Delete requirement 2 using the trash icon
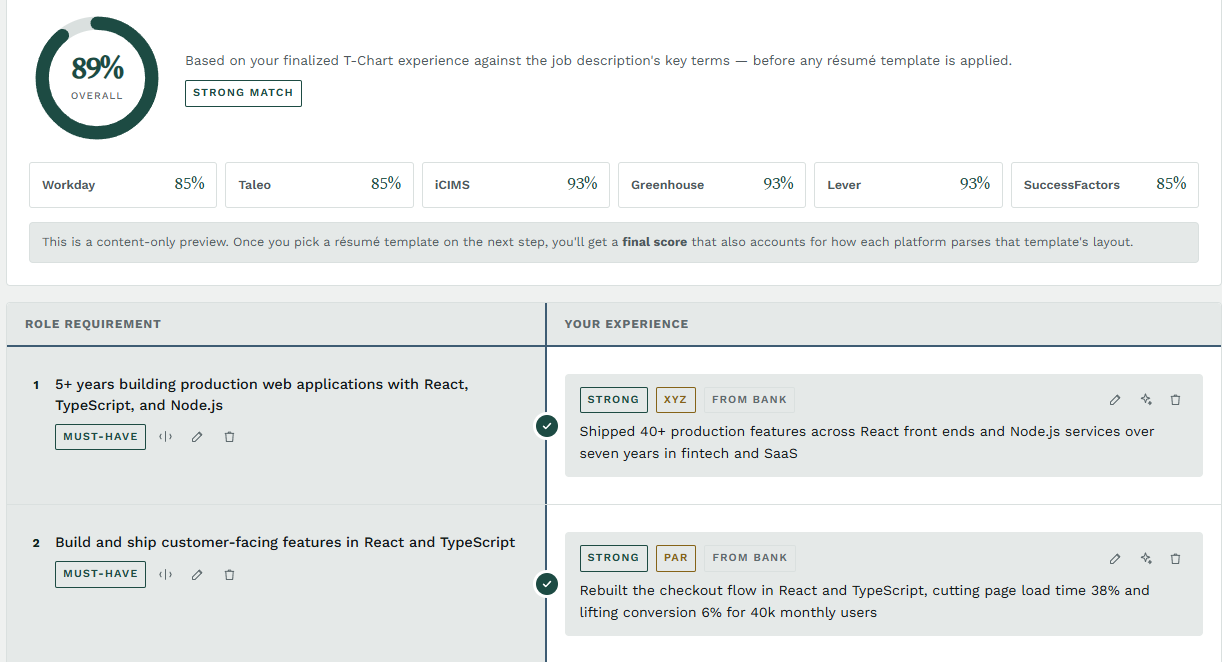 pyautogui.click(x=229, y=575)
